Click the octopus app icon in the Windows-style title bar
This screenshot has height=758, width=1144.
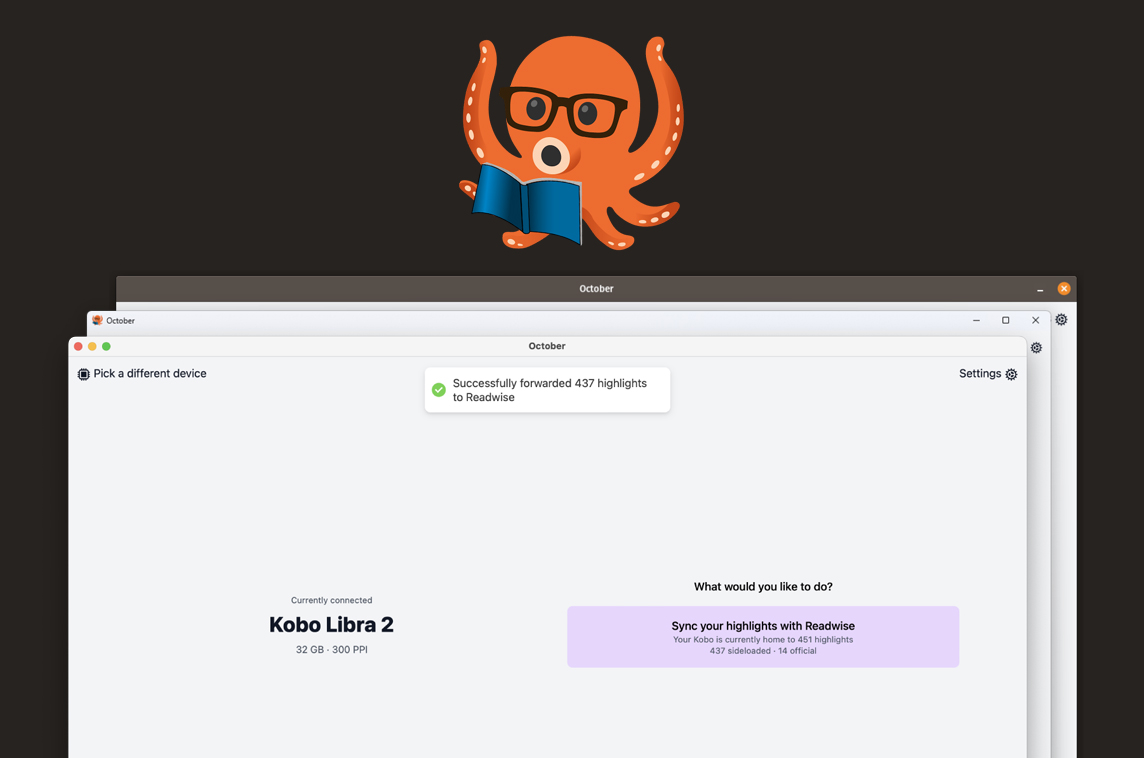coord(97,320)
